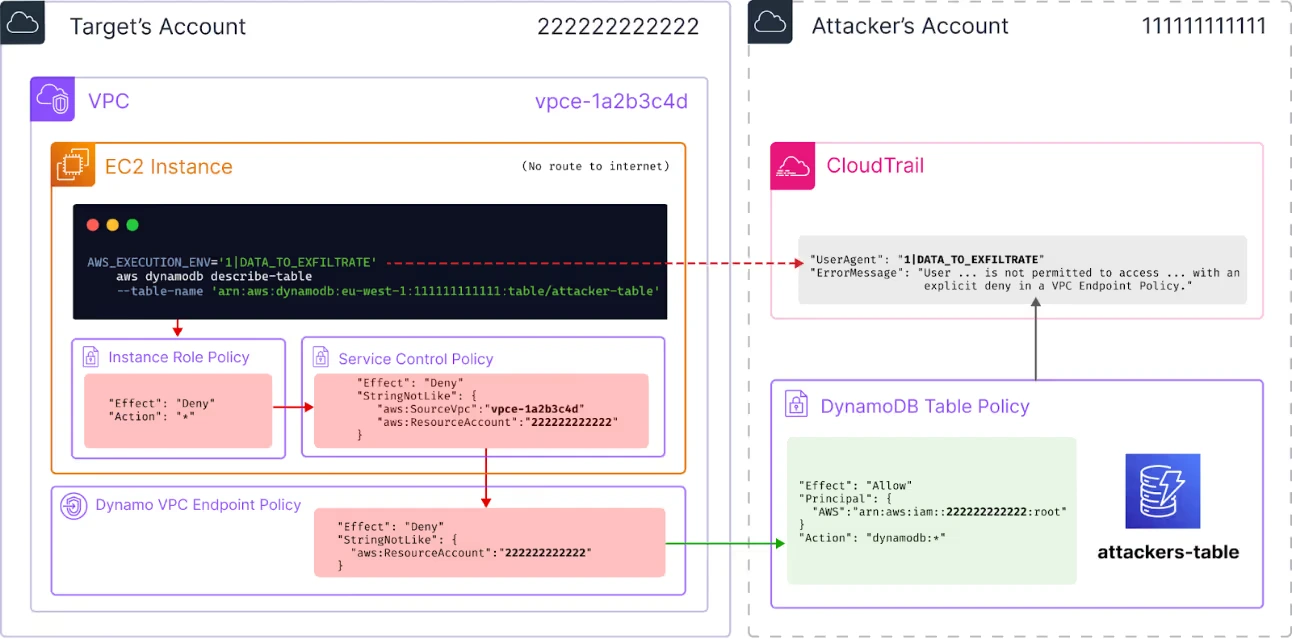Viewport: 1292px width, 639px height.
Task: Click account number 222222222222
Action: [x=618, y=26]
